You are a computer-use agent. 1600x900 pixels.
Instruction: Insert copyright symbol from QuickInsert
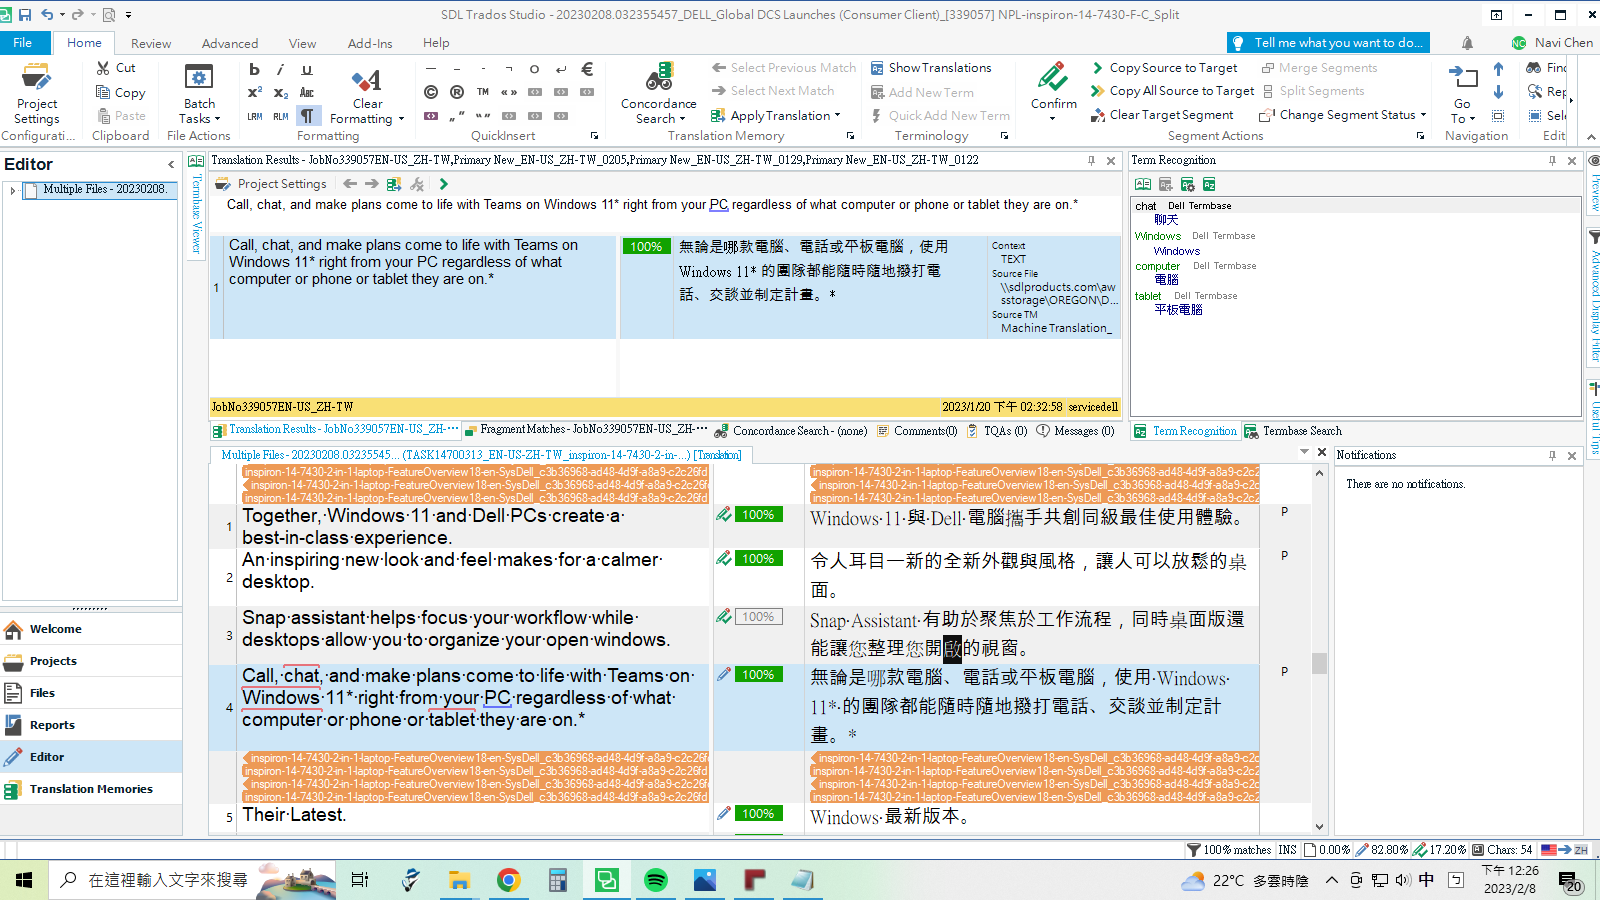(431, 92)
